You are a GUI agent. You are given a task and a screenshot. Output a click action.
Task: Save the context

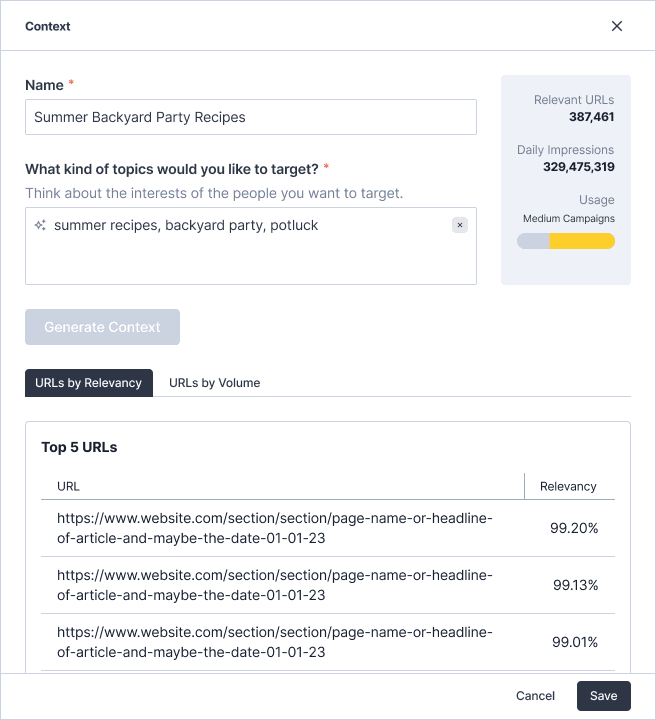click(x=603, y=696)
